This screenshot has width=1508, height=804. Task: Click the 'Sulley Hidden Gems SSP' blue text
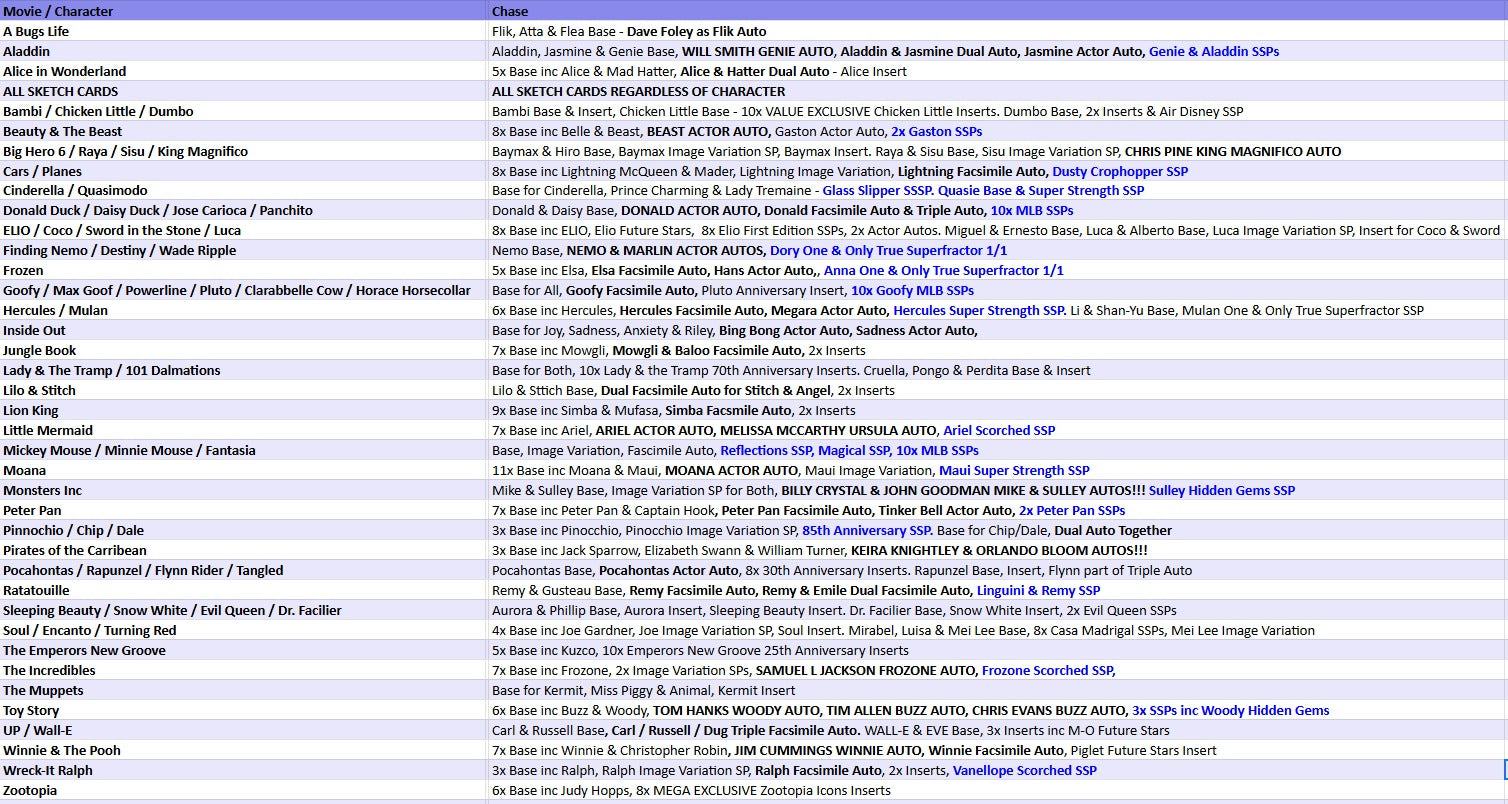pyautogui.click(x=1221, y=490)
